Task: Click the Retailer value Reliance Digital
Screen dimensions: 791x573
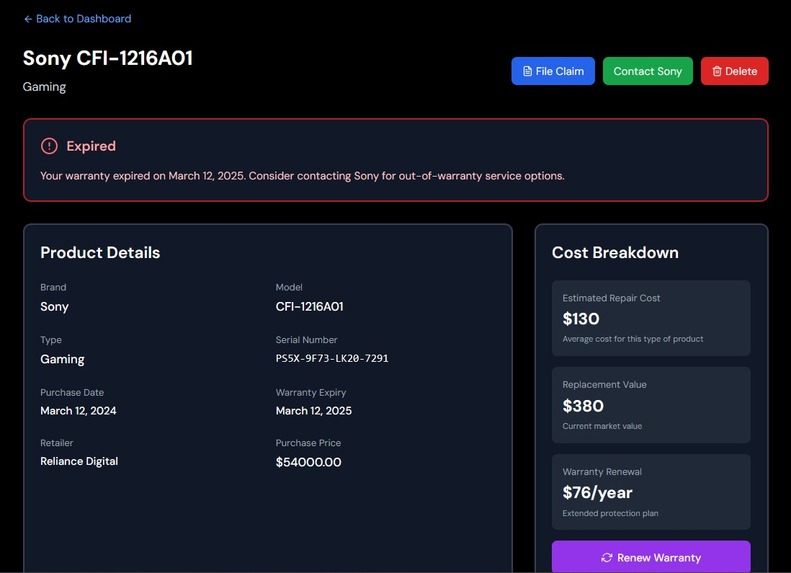Action: (79, 462)
